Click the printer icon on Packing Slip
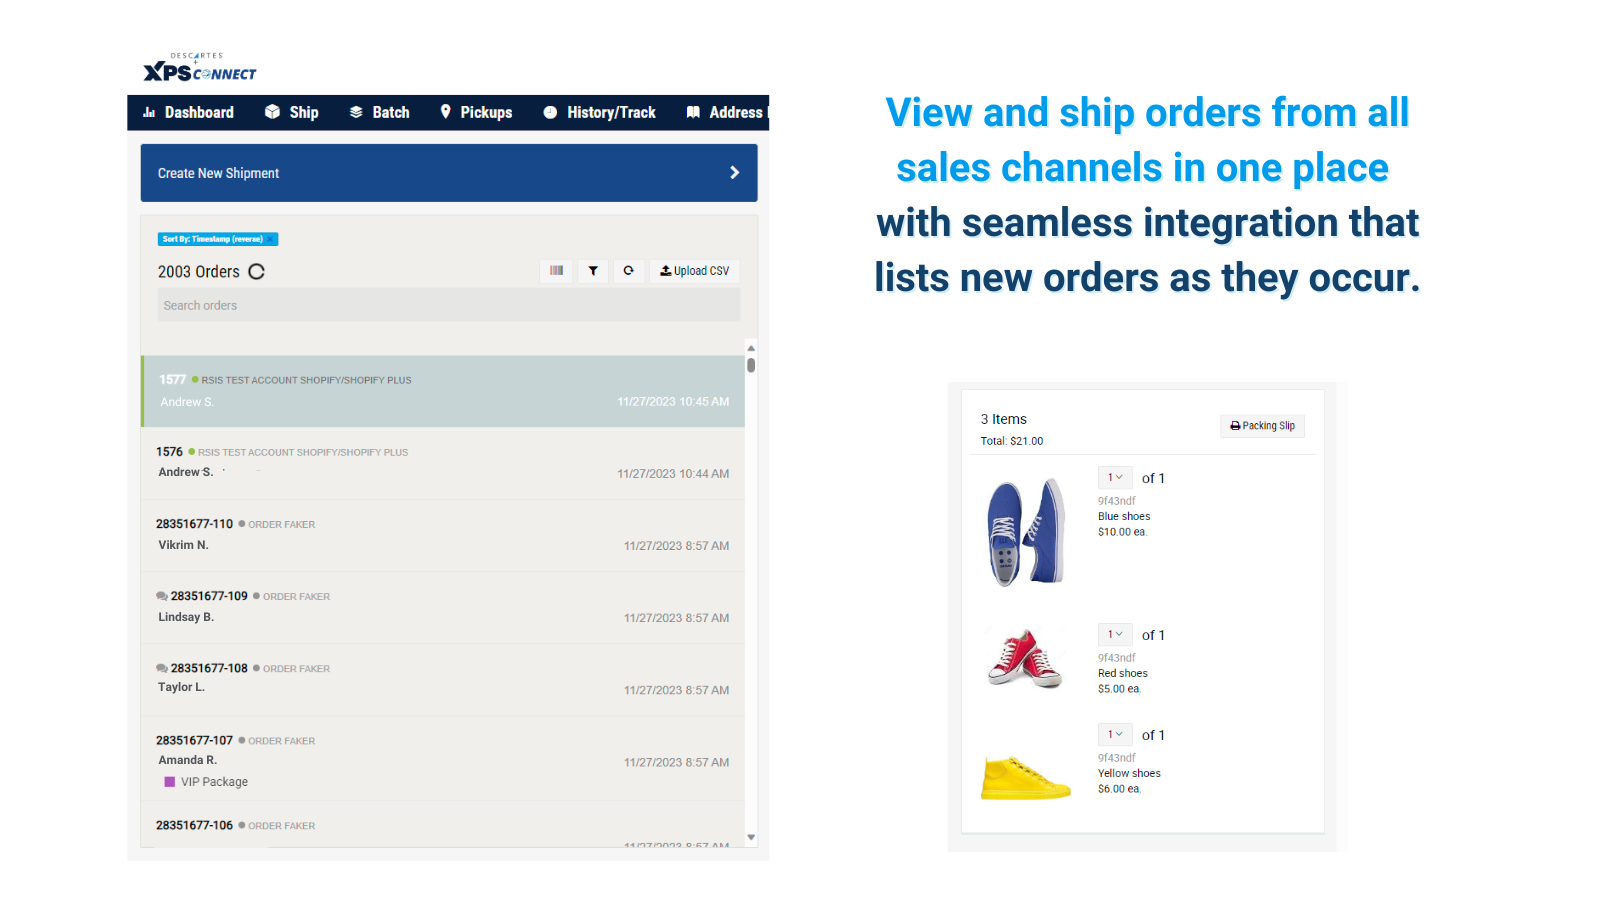This screenshot has height=900, width=1600. [1235, 426]
